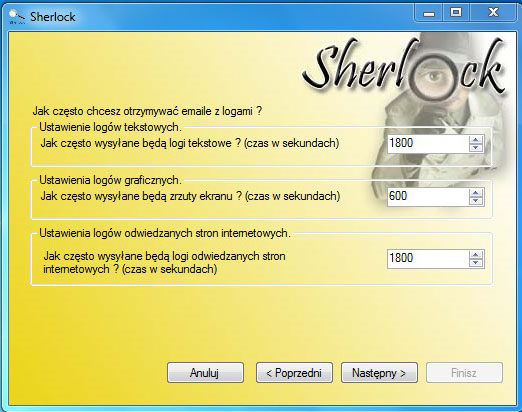Viewport: 522px width, 412px height.
Task: Click the Anuluj button
Action: [x=205, y=373]
